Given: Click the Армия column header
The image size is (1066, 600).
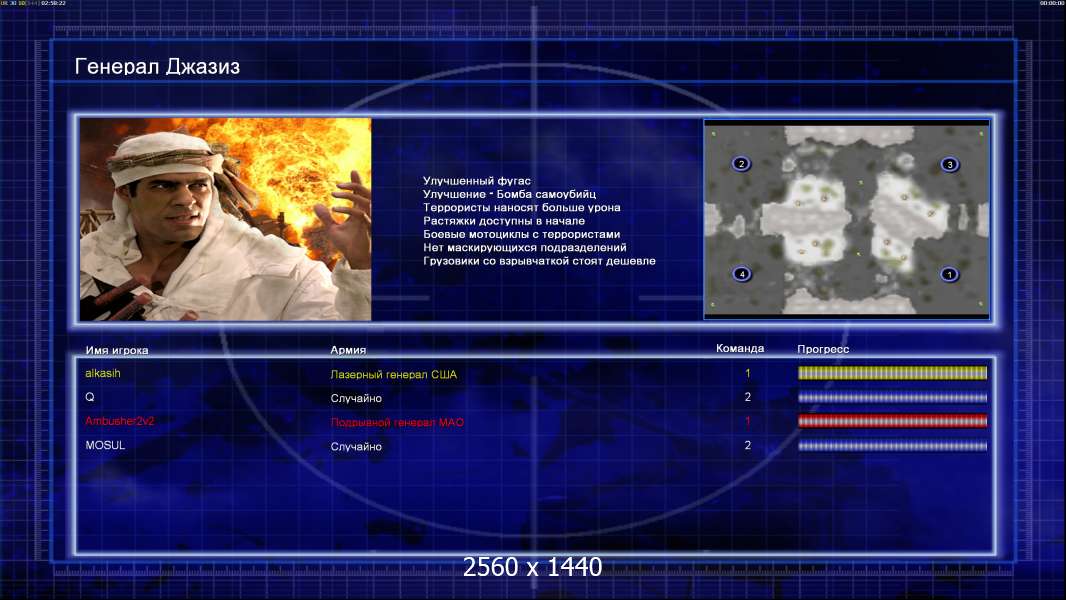Looking at the screenshot, I should pyautogui.click(x=348, y=350).
